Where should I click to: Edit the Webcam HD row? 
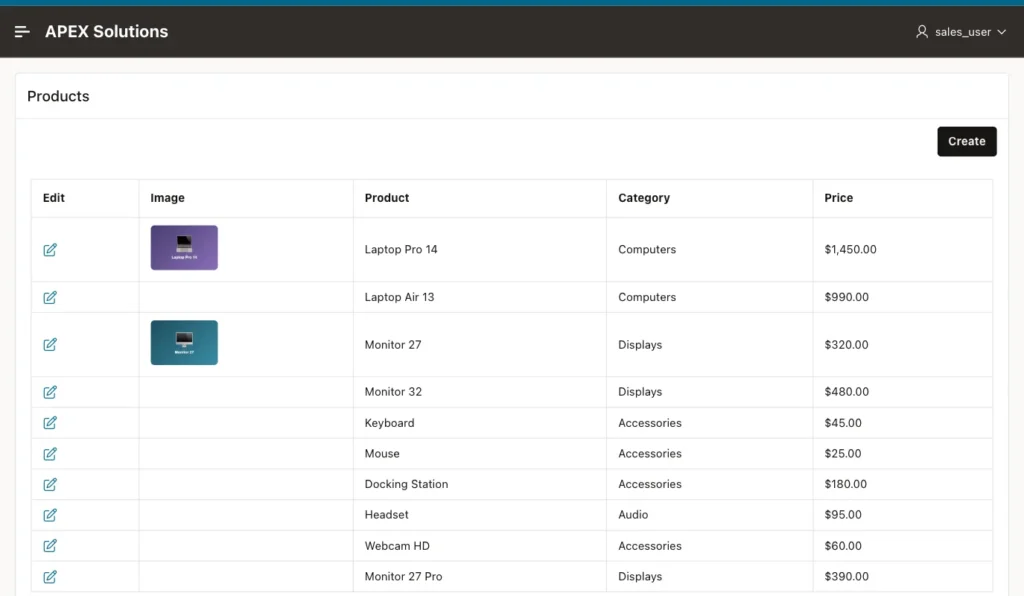tap(50, 546)
